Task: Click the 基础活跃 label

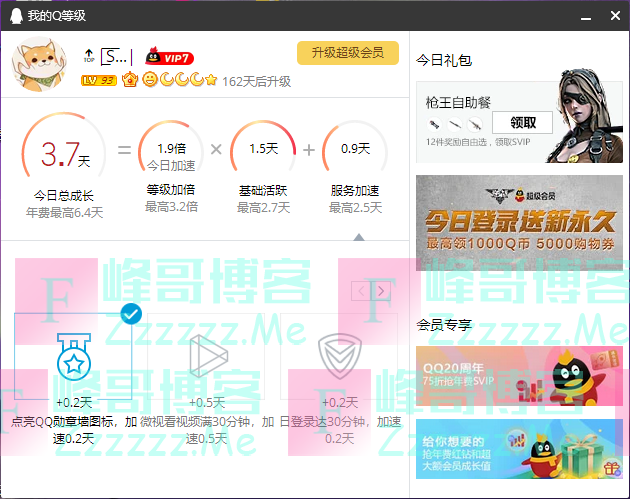Action: [263, 190]
